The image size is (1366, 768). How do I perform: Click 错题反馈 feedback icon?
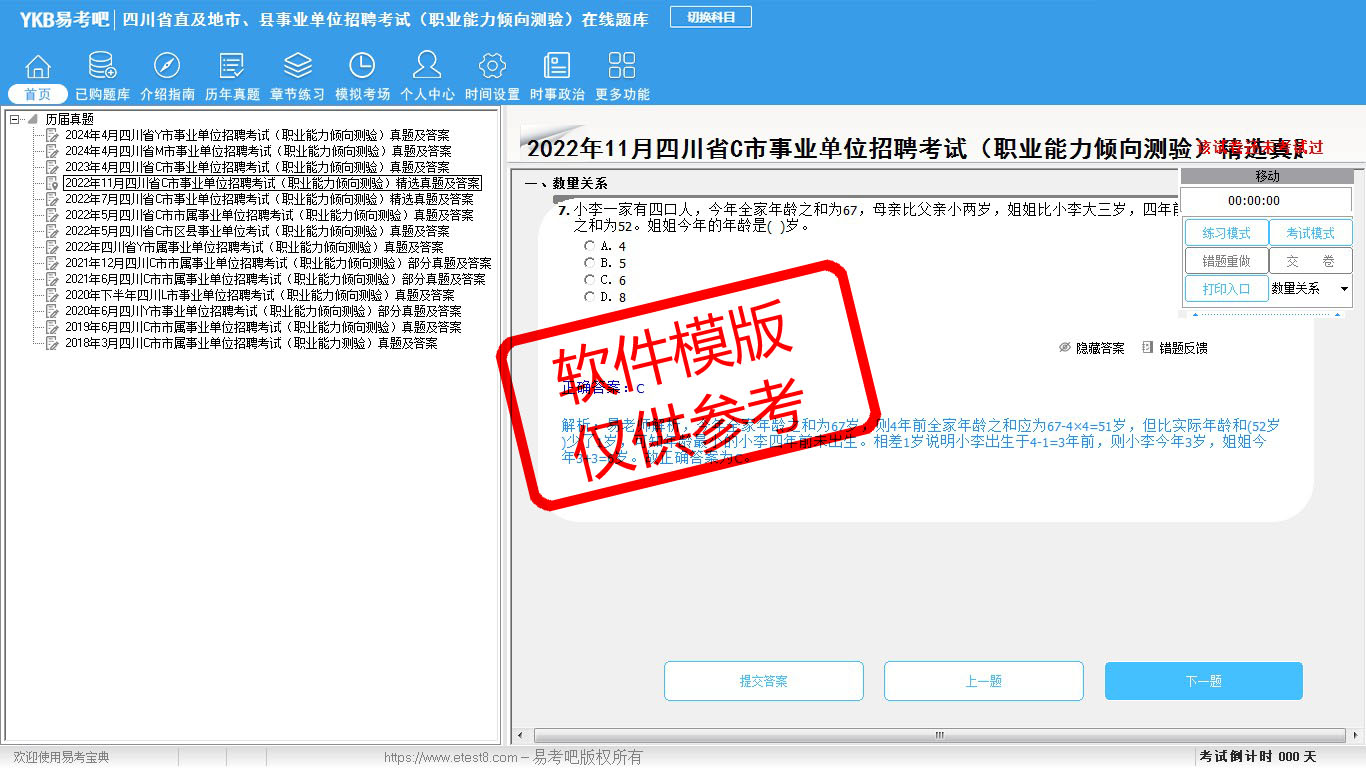(x=1148, y=348)
